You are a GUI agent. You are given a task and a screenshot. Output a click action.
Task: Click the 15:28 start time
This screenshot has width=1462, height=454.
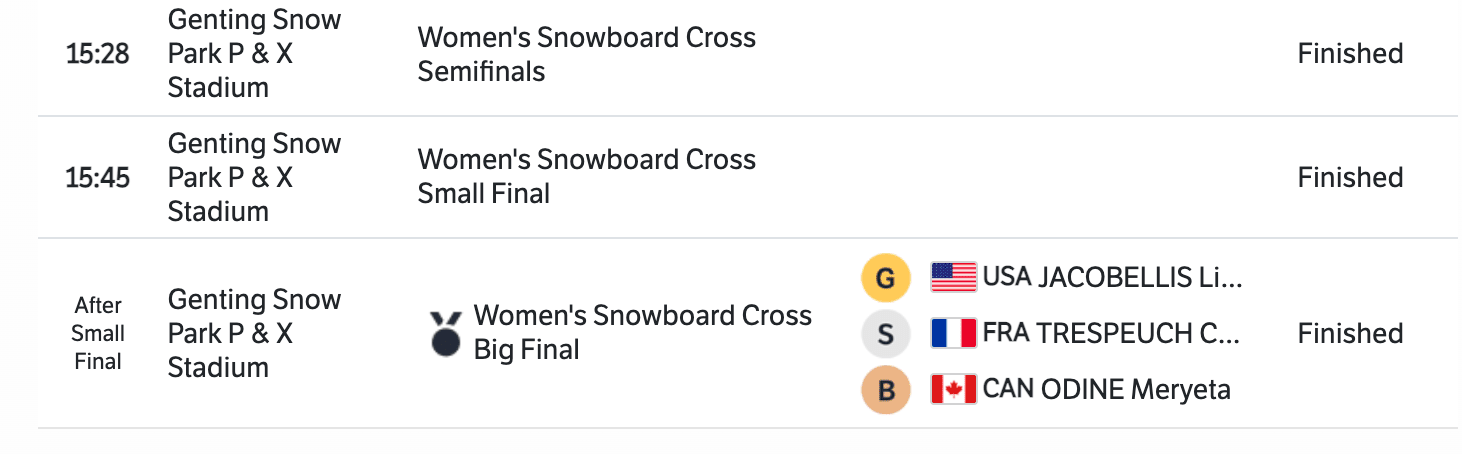click(x=98, y=54)
